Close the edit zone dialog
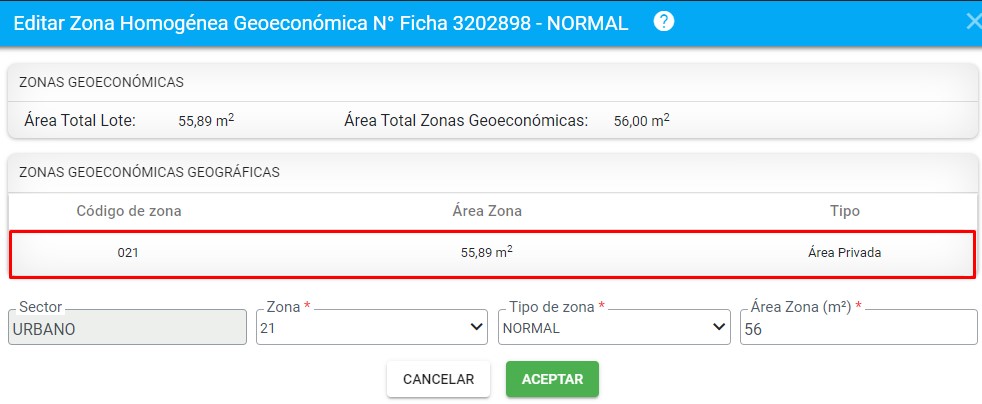 974,23
